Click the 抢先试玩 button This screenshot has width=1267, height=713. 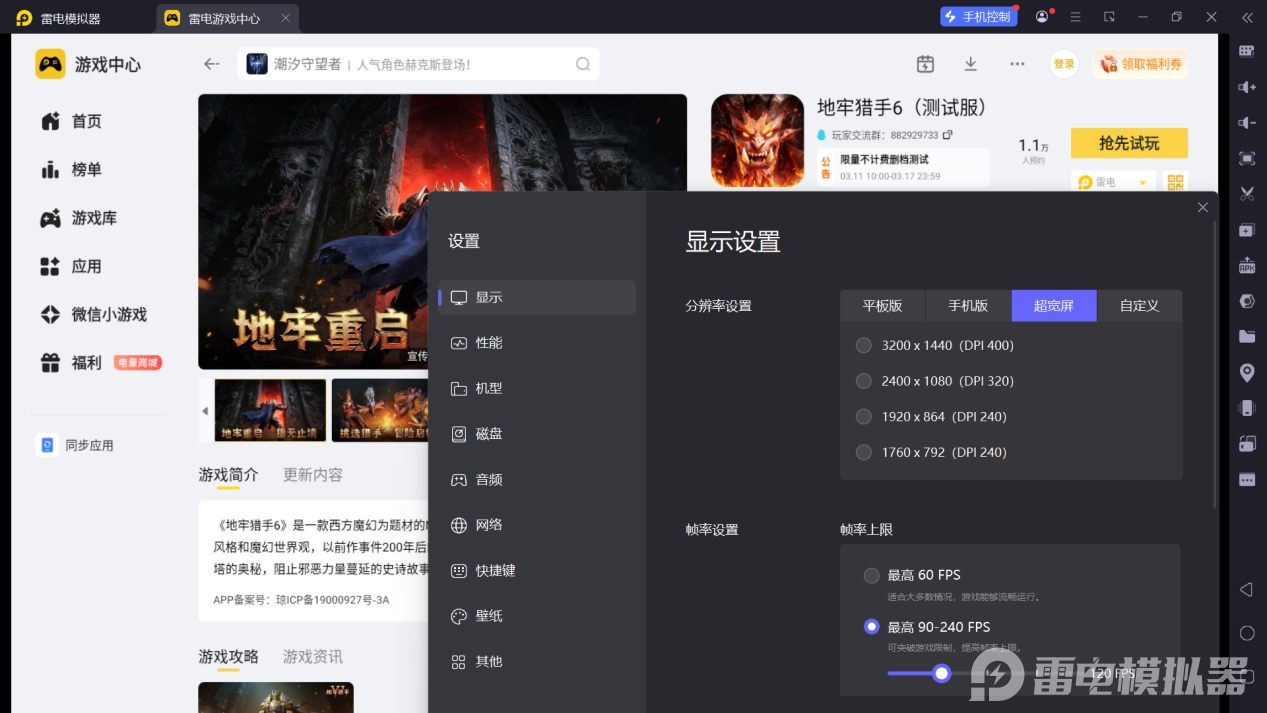[1129, 143]
